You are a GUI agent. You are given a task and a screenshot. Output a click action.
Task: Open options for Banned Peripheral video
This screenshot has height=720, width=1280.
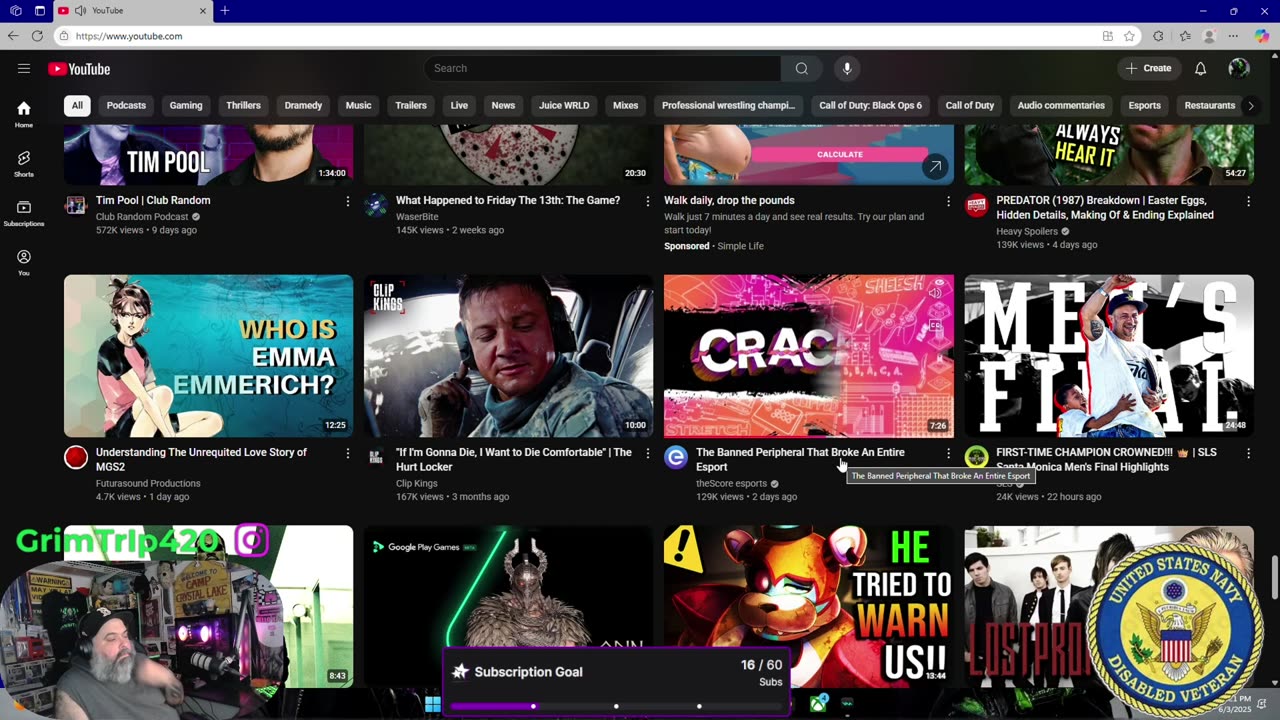(948, 453)
